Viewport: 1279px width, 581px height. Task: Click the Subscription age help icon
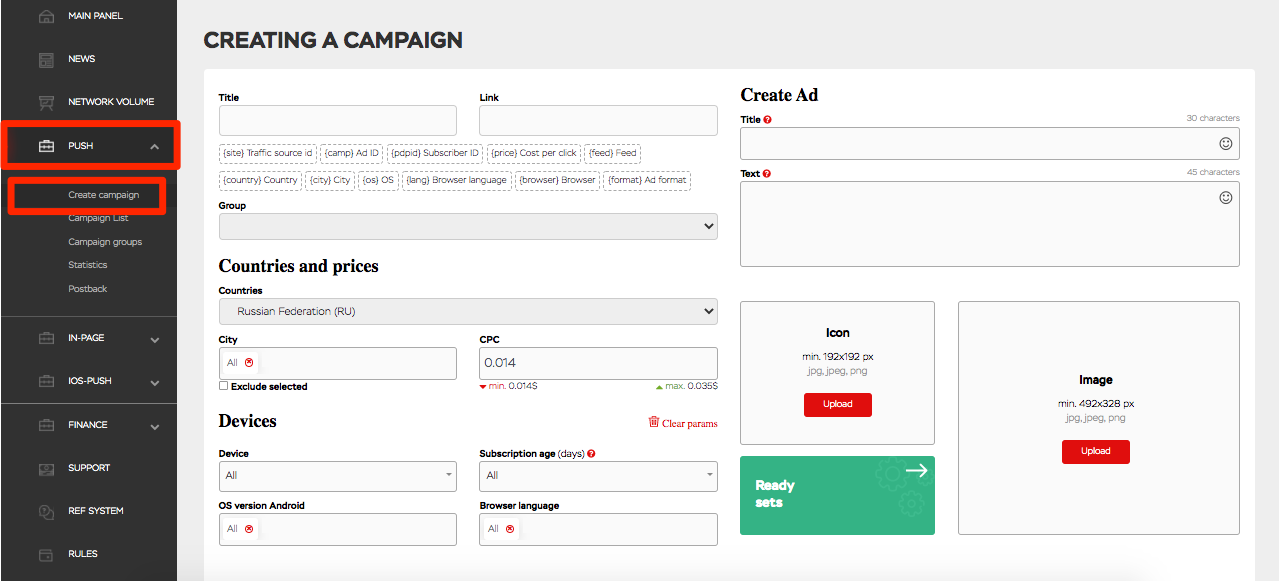(592, 454)
